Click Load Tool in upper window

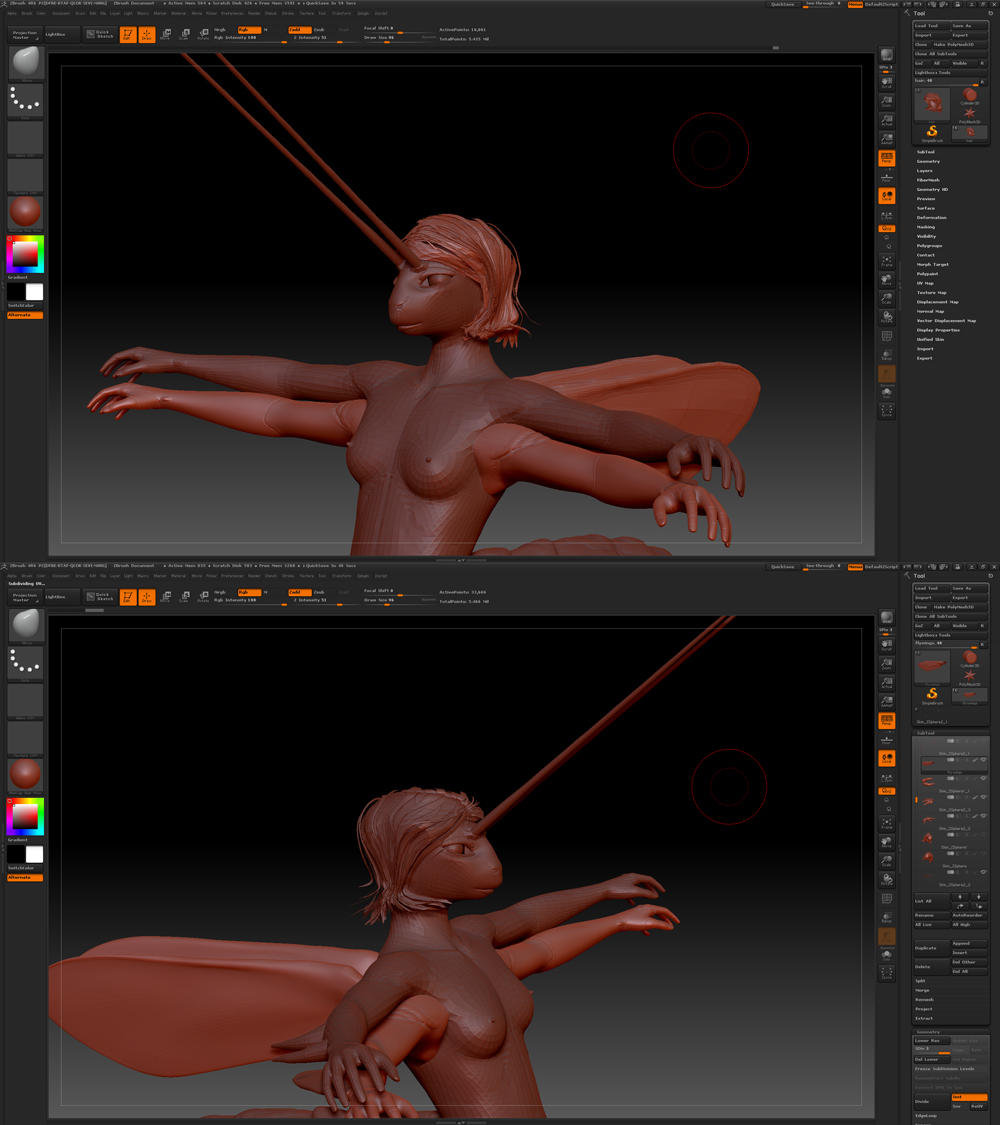931,26
